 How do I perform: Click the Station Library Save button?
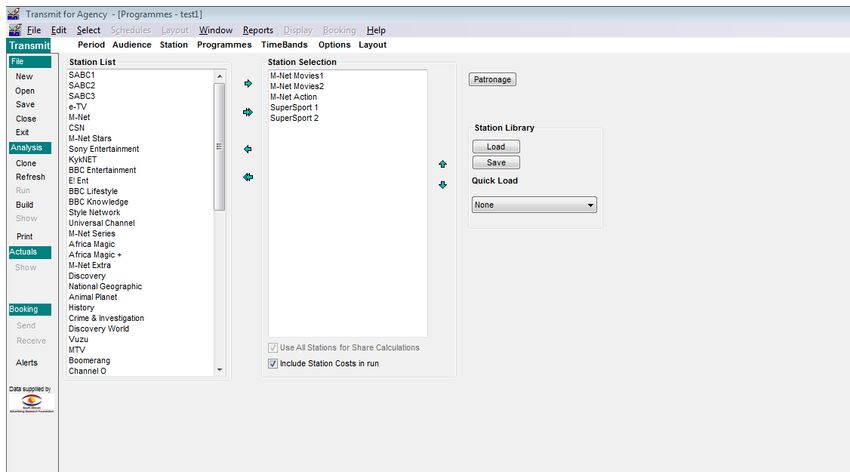point(496,163)
